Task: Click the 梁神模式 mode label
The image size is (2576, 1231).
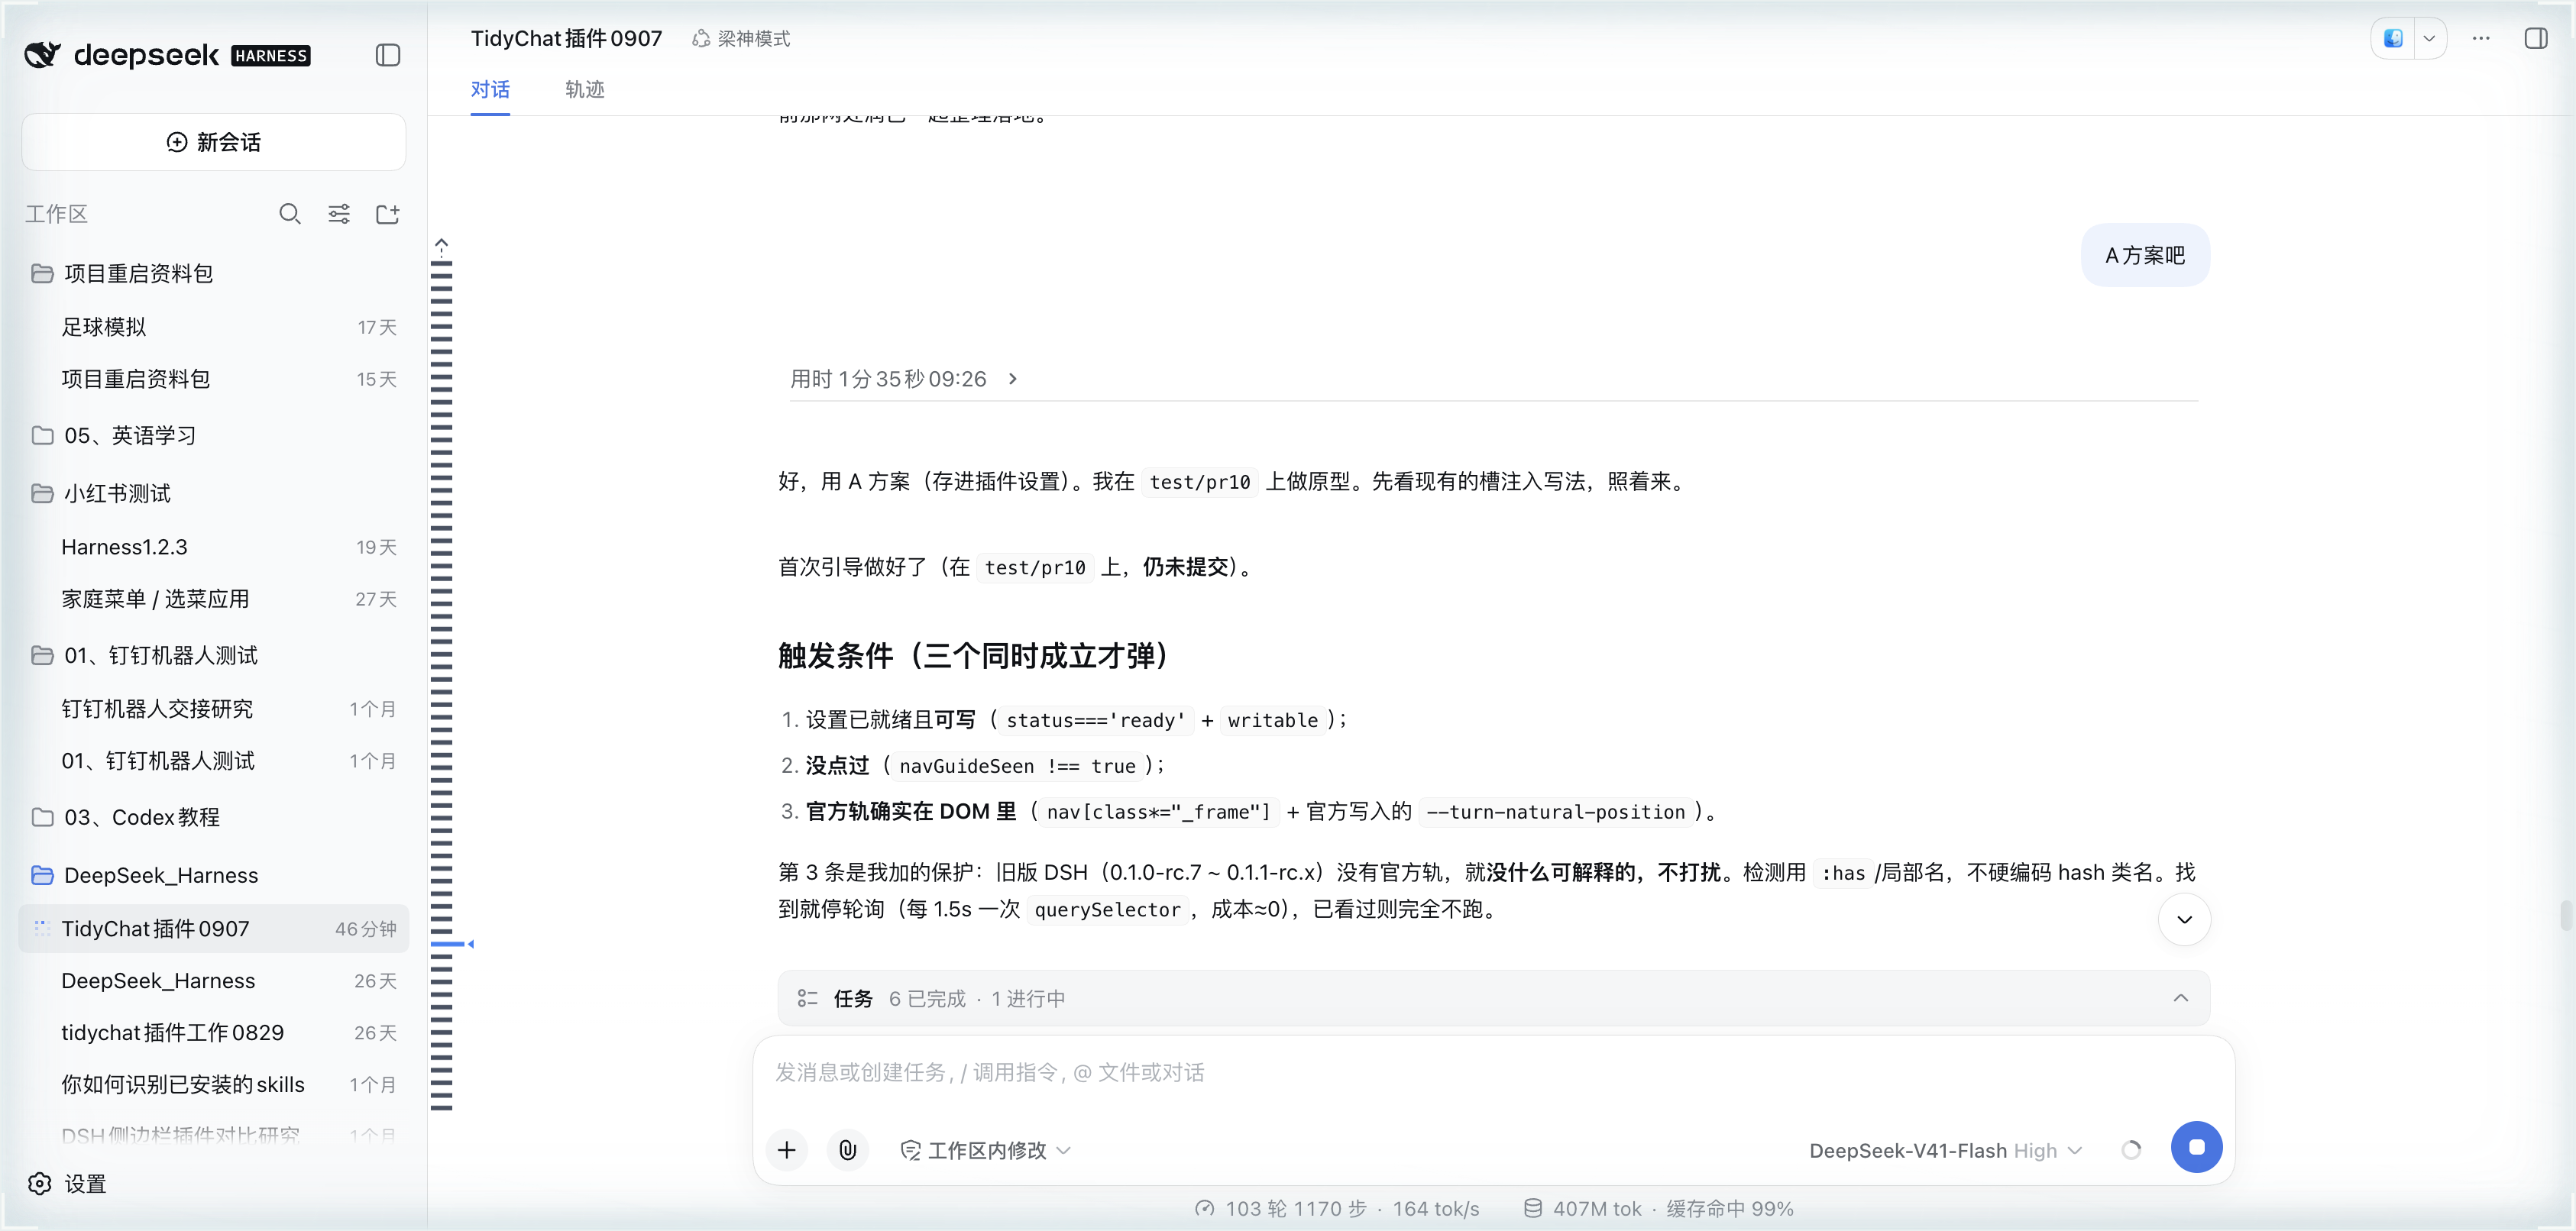Action: [x=754, y=39]
